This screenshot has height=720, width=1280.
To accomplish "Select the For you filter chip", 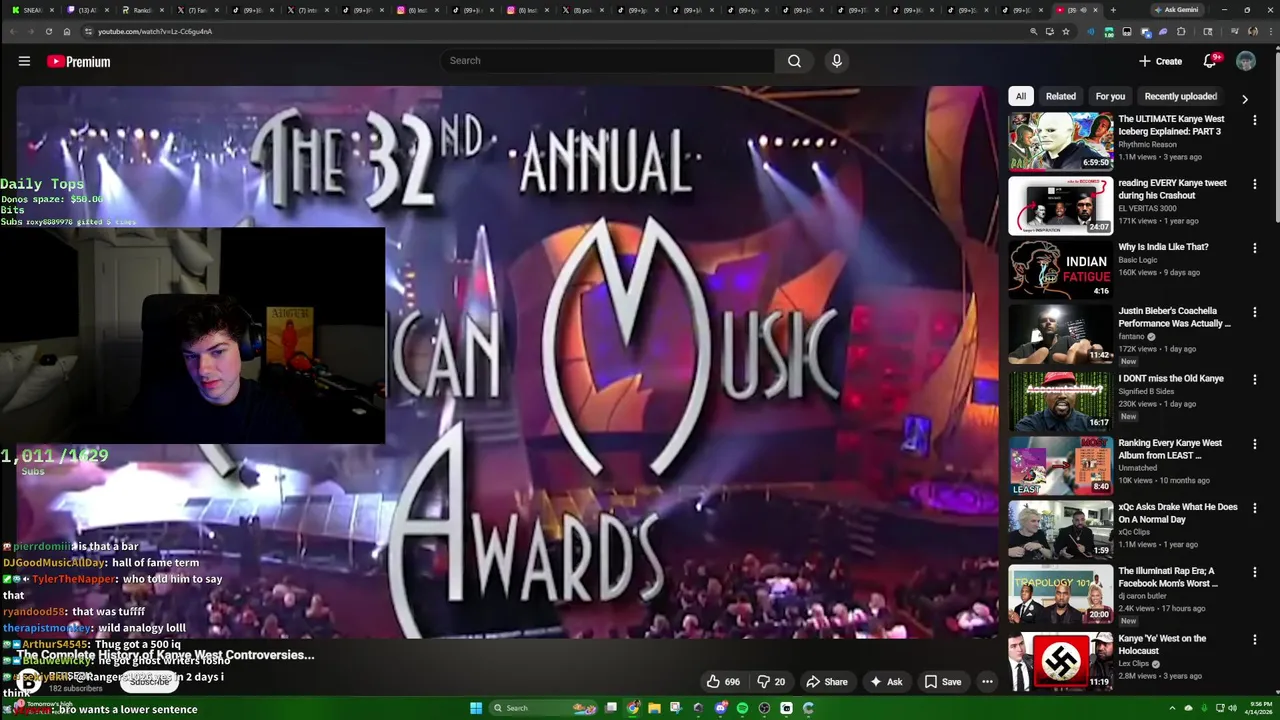I will coord(1110,96).
